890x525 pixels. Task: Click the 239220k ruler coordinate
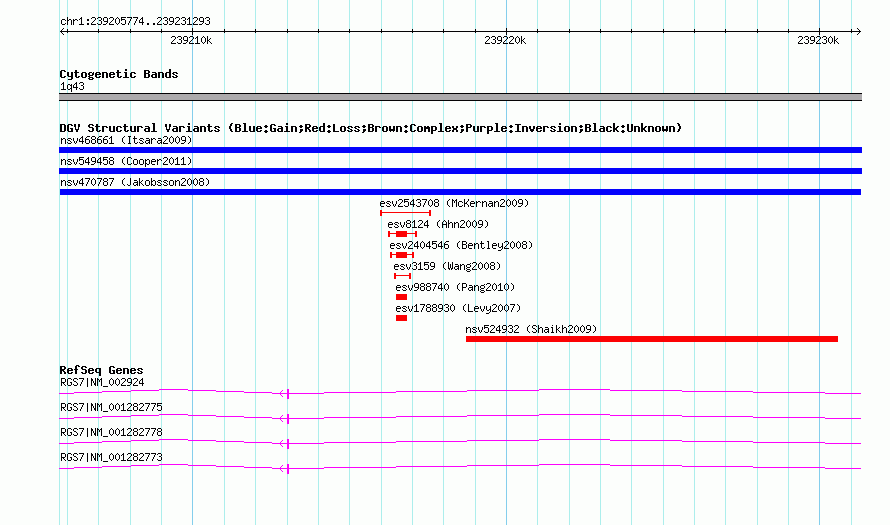tap(505, 40)
